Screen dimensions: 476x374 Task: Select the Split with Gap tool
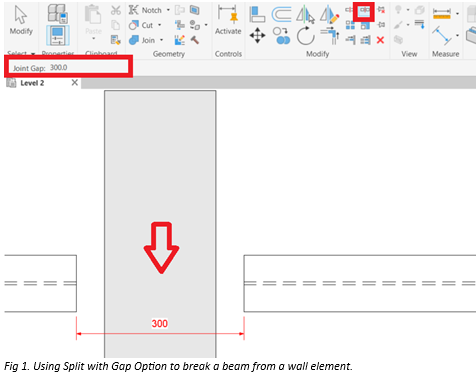364,10
